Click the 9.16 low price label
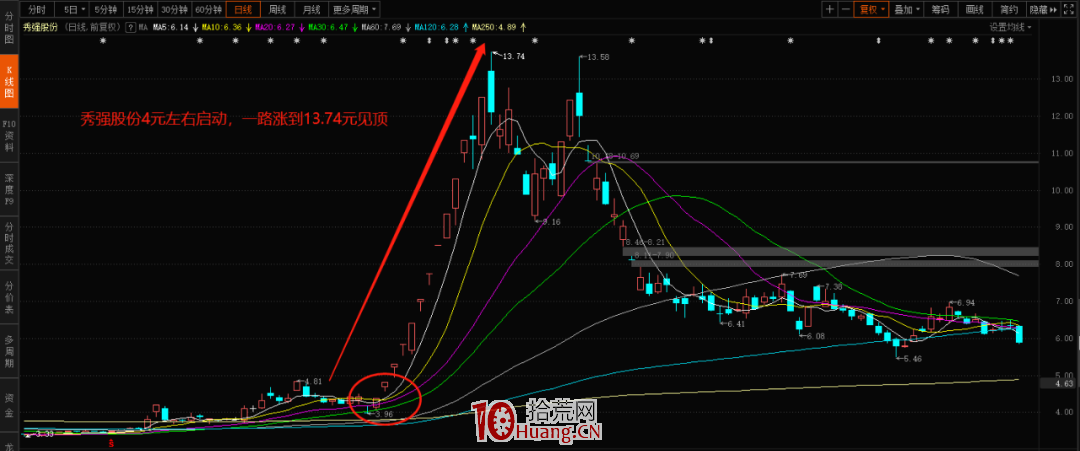Viewport: 1080px width, 451px height. click(552, 222)
